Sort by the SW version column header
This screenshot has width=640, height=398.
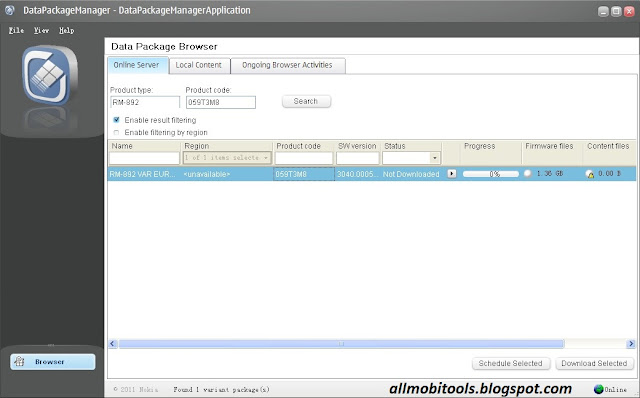click(x=358, y=146)
